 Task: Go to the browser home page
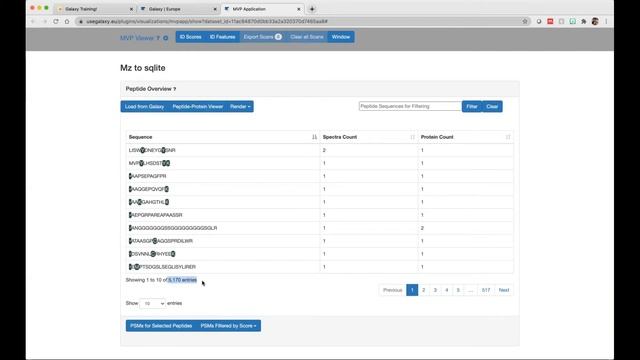[67, 21]
